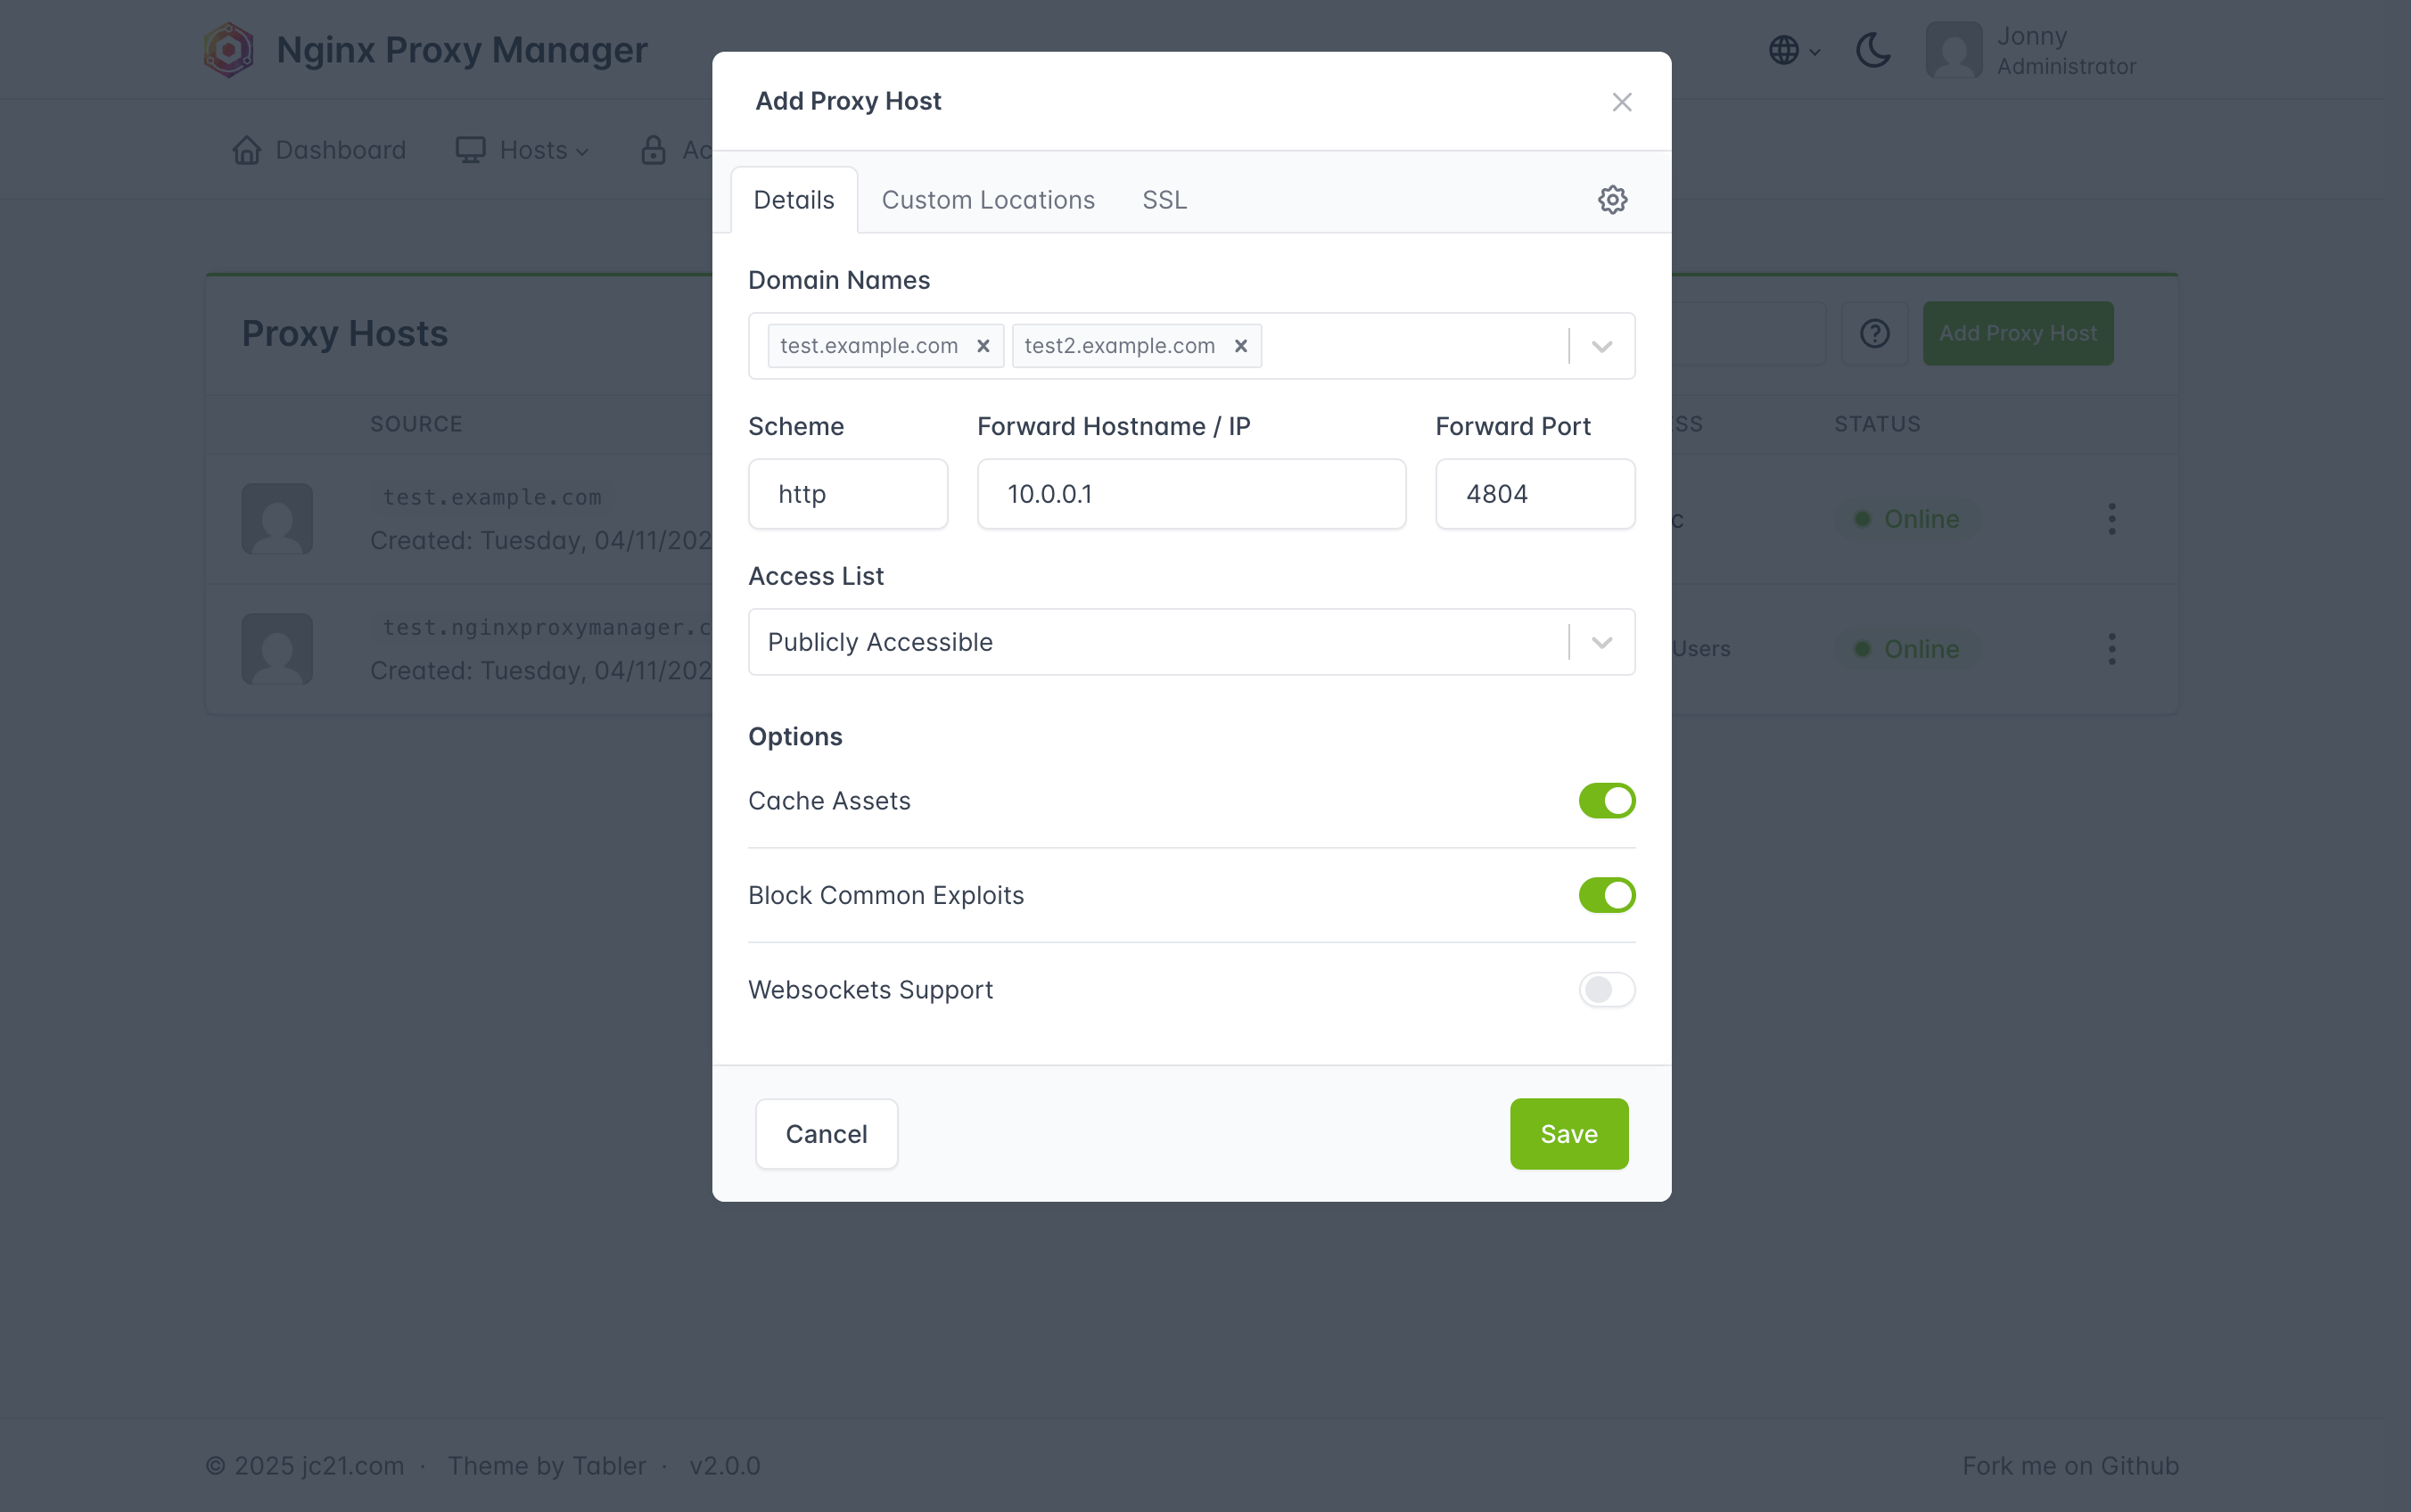Remove test2.example.com domain tag
Screen dimensions: 2411x1512
coord(1240,346)
